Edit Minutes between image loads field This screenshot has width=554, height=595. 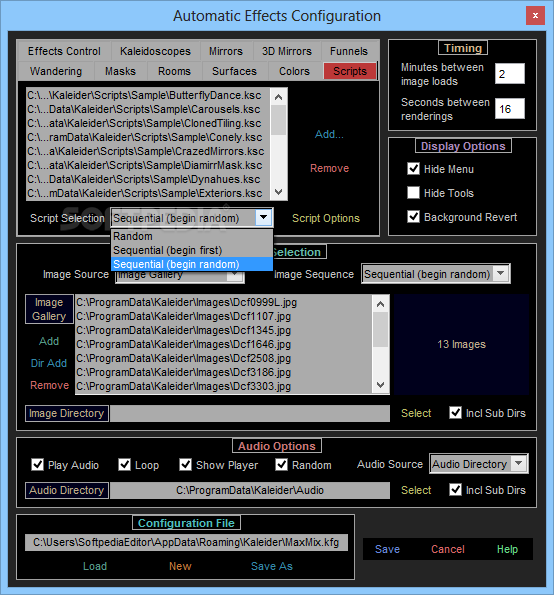point(510,74)
